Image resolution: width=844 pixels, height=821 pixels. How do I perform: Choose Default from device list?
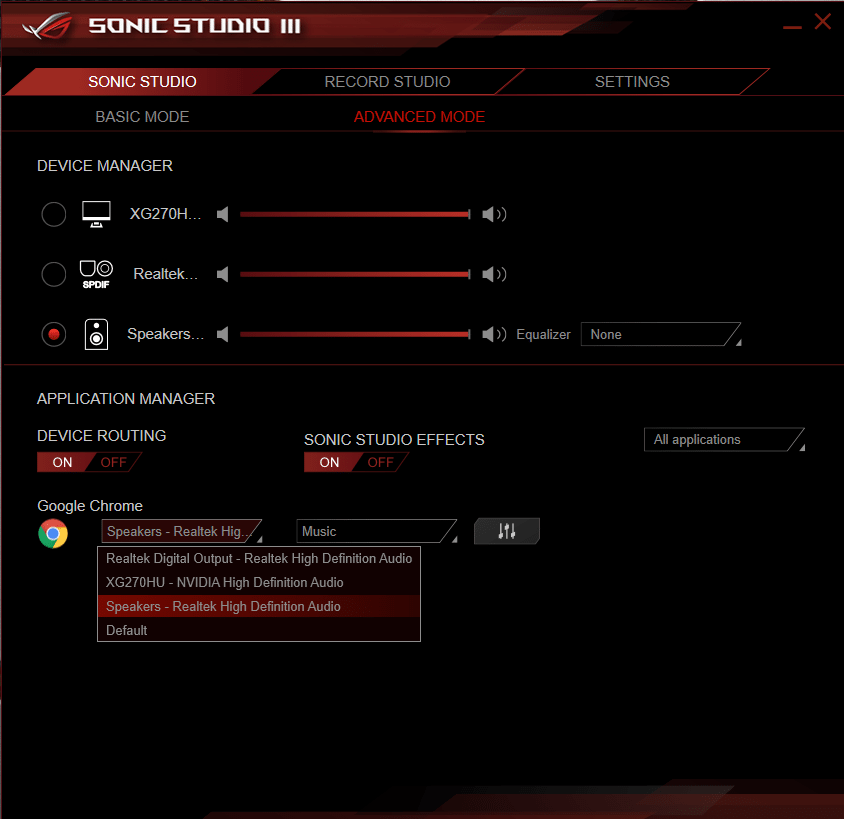click(x=259, y=630)
